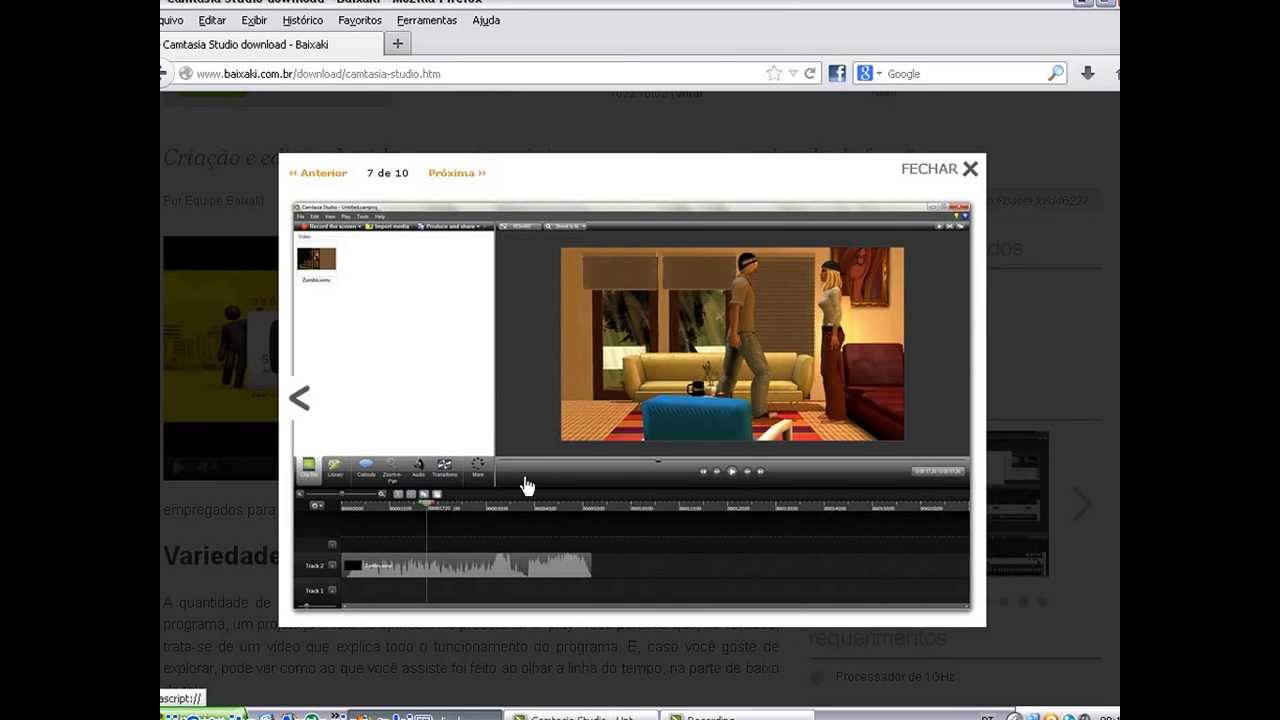
Task: Open the Favoritos menu
Action: pyautogui.click(x=360, y=20)
